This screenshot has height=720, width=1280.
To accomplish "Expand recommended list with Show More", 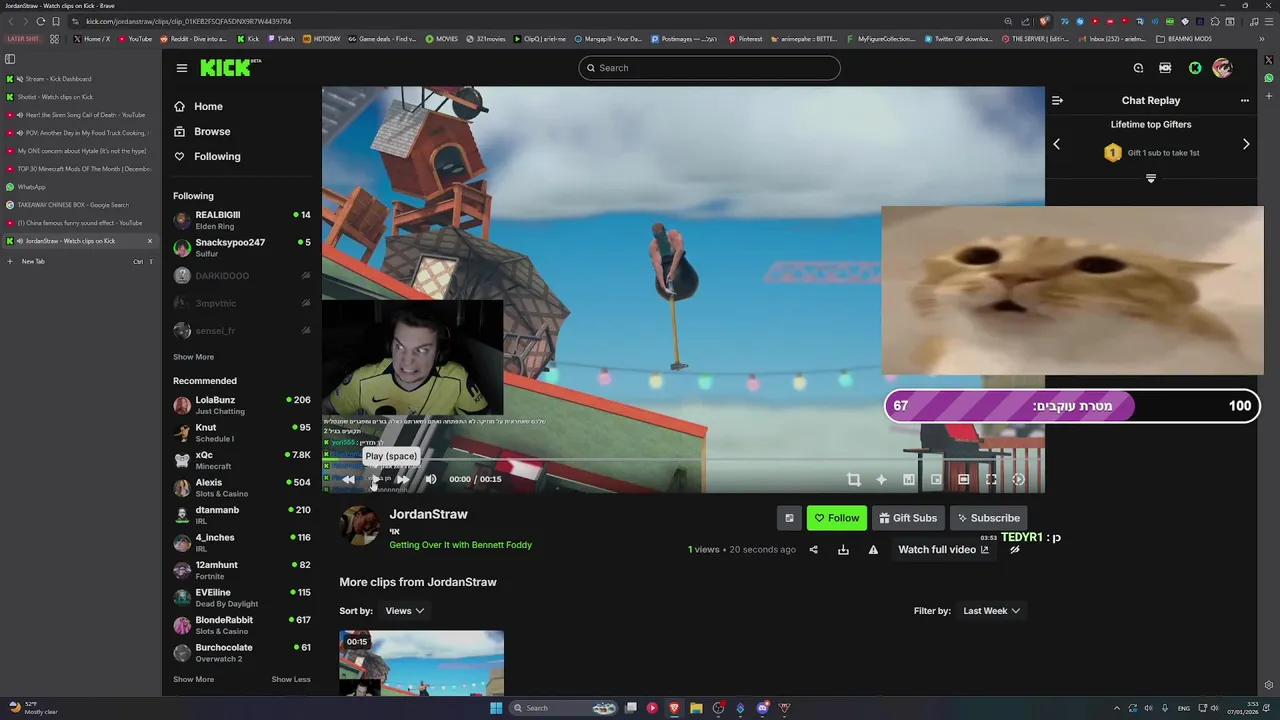I will 193,680.
